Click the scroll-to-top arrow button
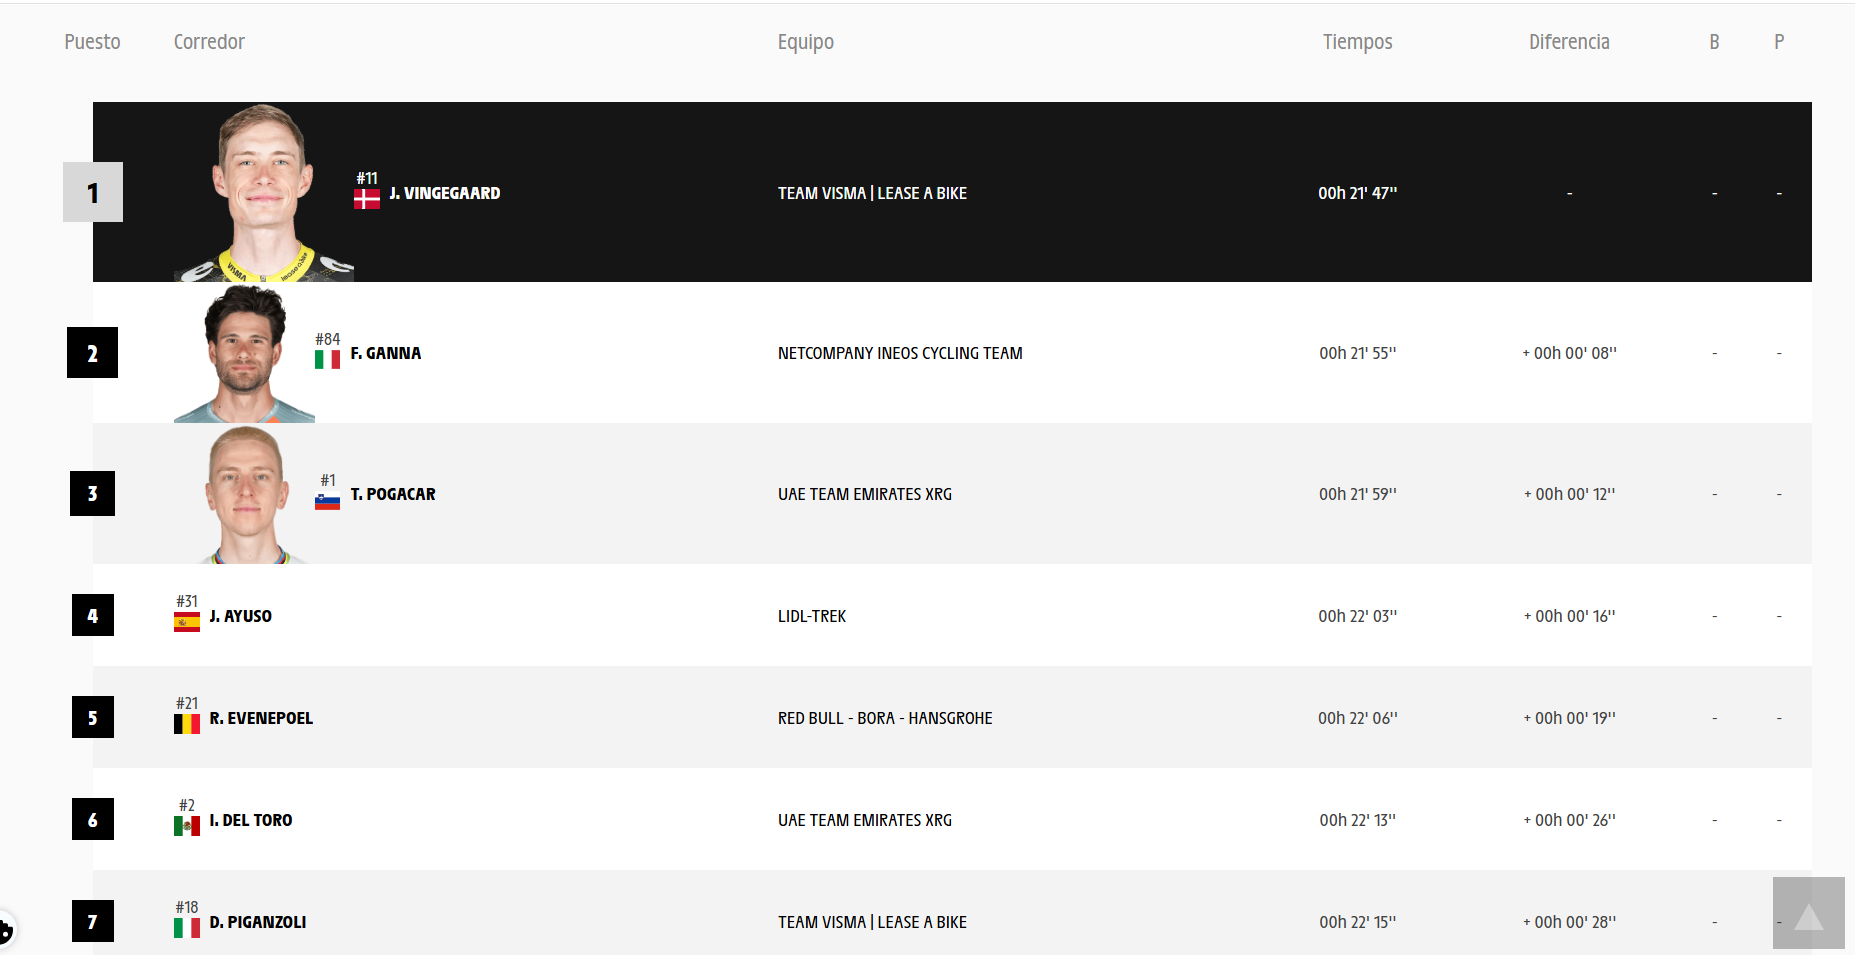 tap(1808, 913)
